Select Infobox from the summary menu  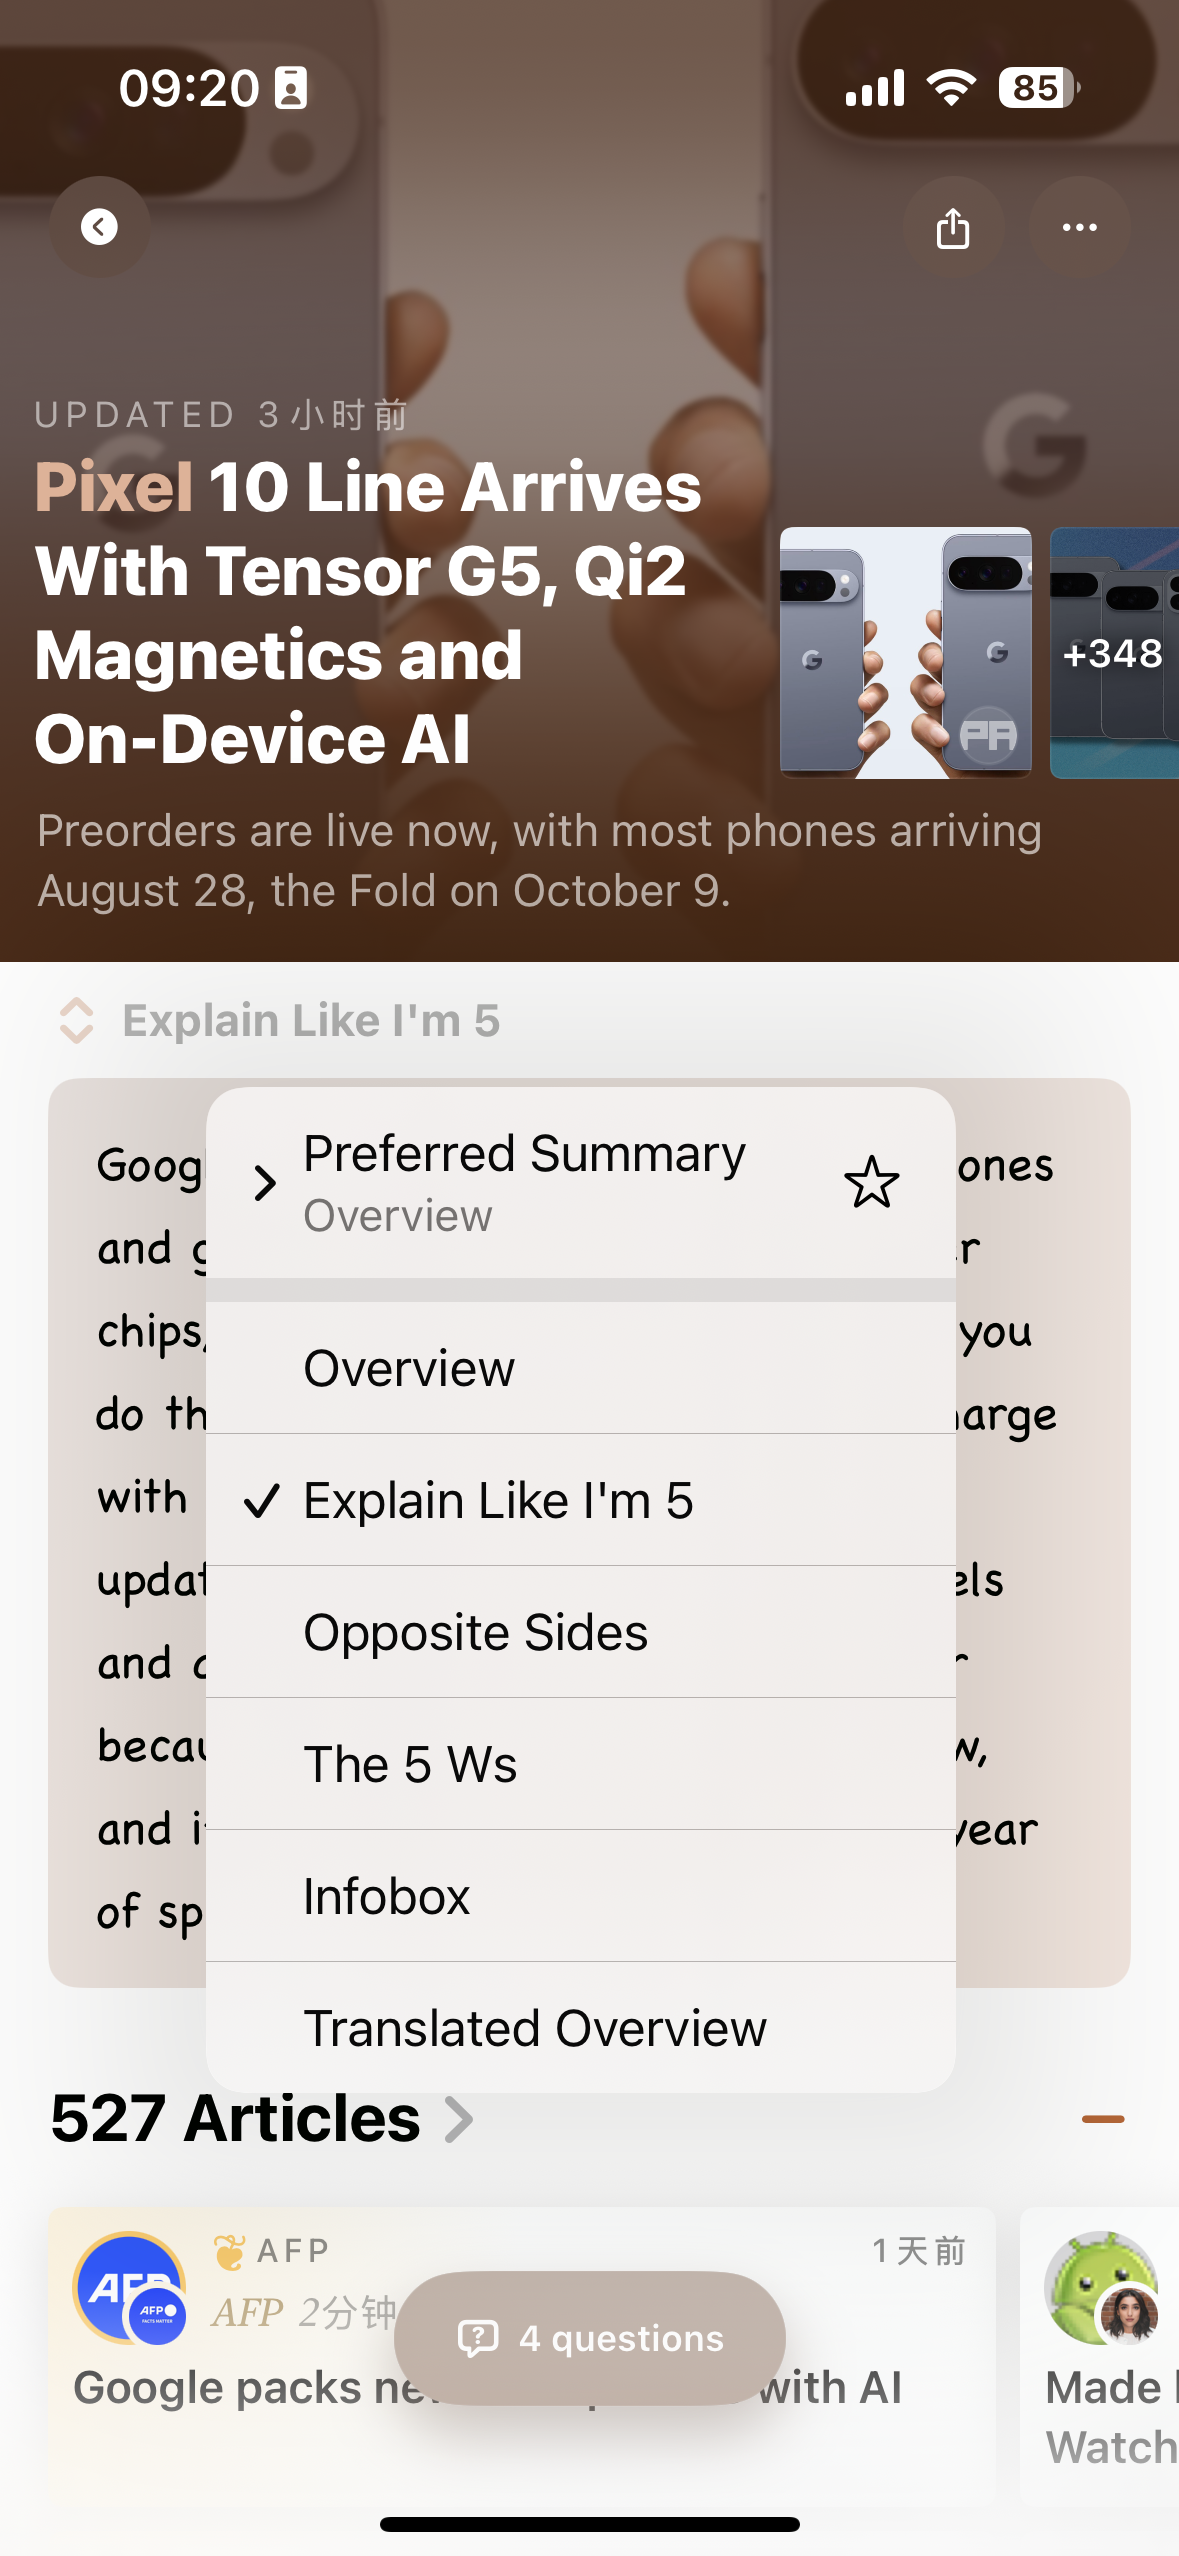[580, 1896]
